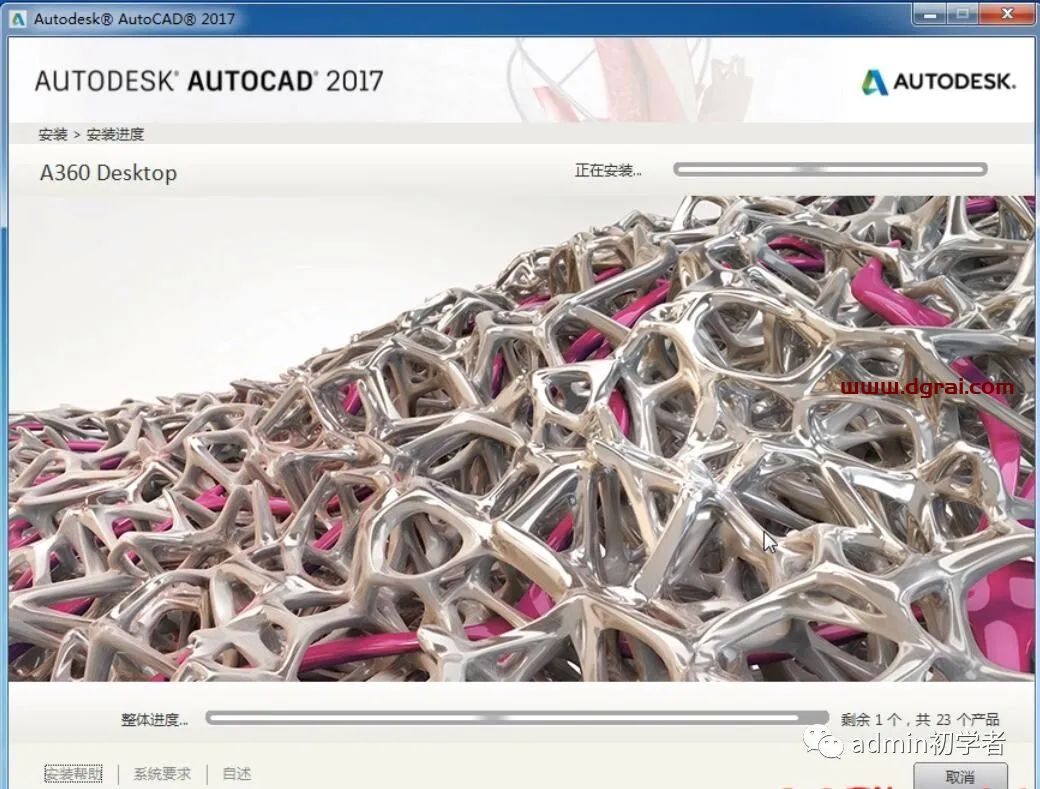Click the overall progress bar (整体进度)
Viewport: 1040px width, 789px height.
(x=517, y=718)
